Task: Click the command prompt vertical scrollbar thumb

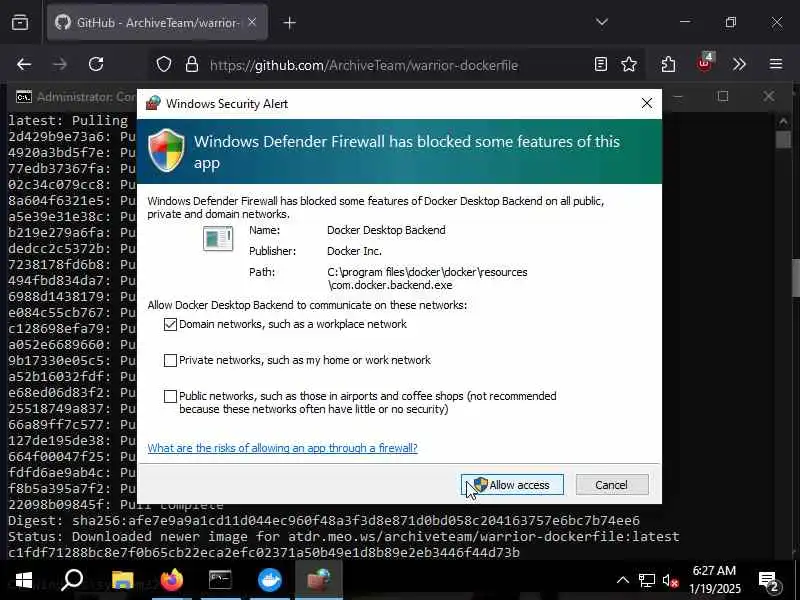Action: point(783,139)
